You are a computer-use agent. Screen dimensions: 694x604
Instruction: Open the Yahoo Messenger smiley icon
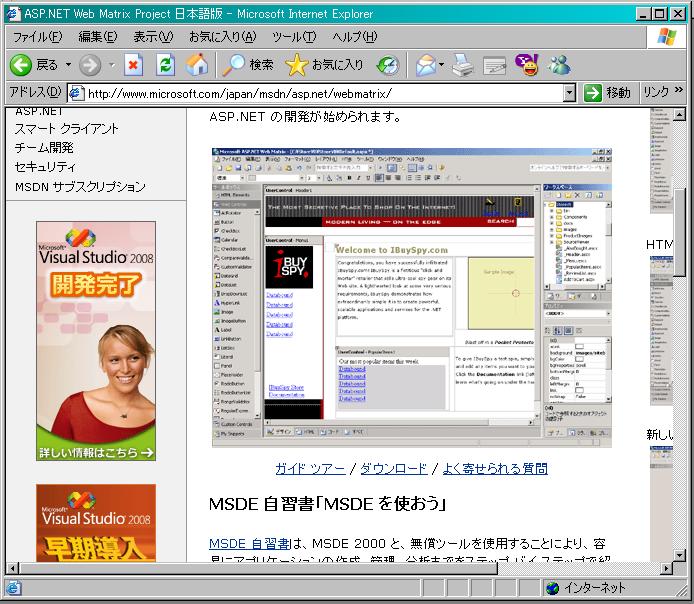(x=527, y=65)
